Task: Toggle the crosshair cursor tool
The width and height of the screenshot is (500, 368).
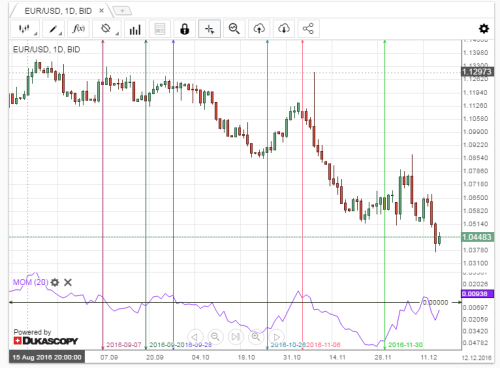Action: (x=209, y=29)
